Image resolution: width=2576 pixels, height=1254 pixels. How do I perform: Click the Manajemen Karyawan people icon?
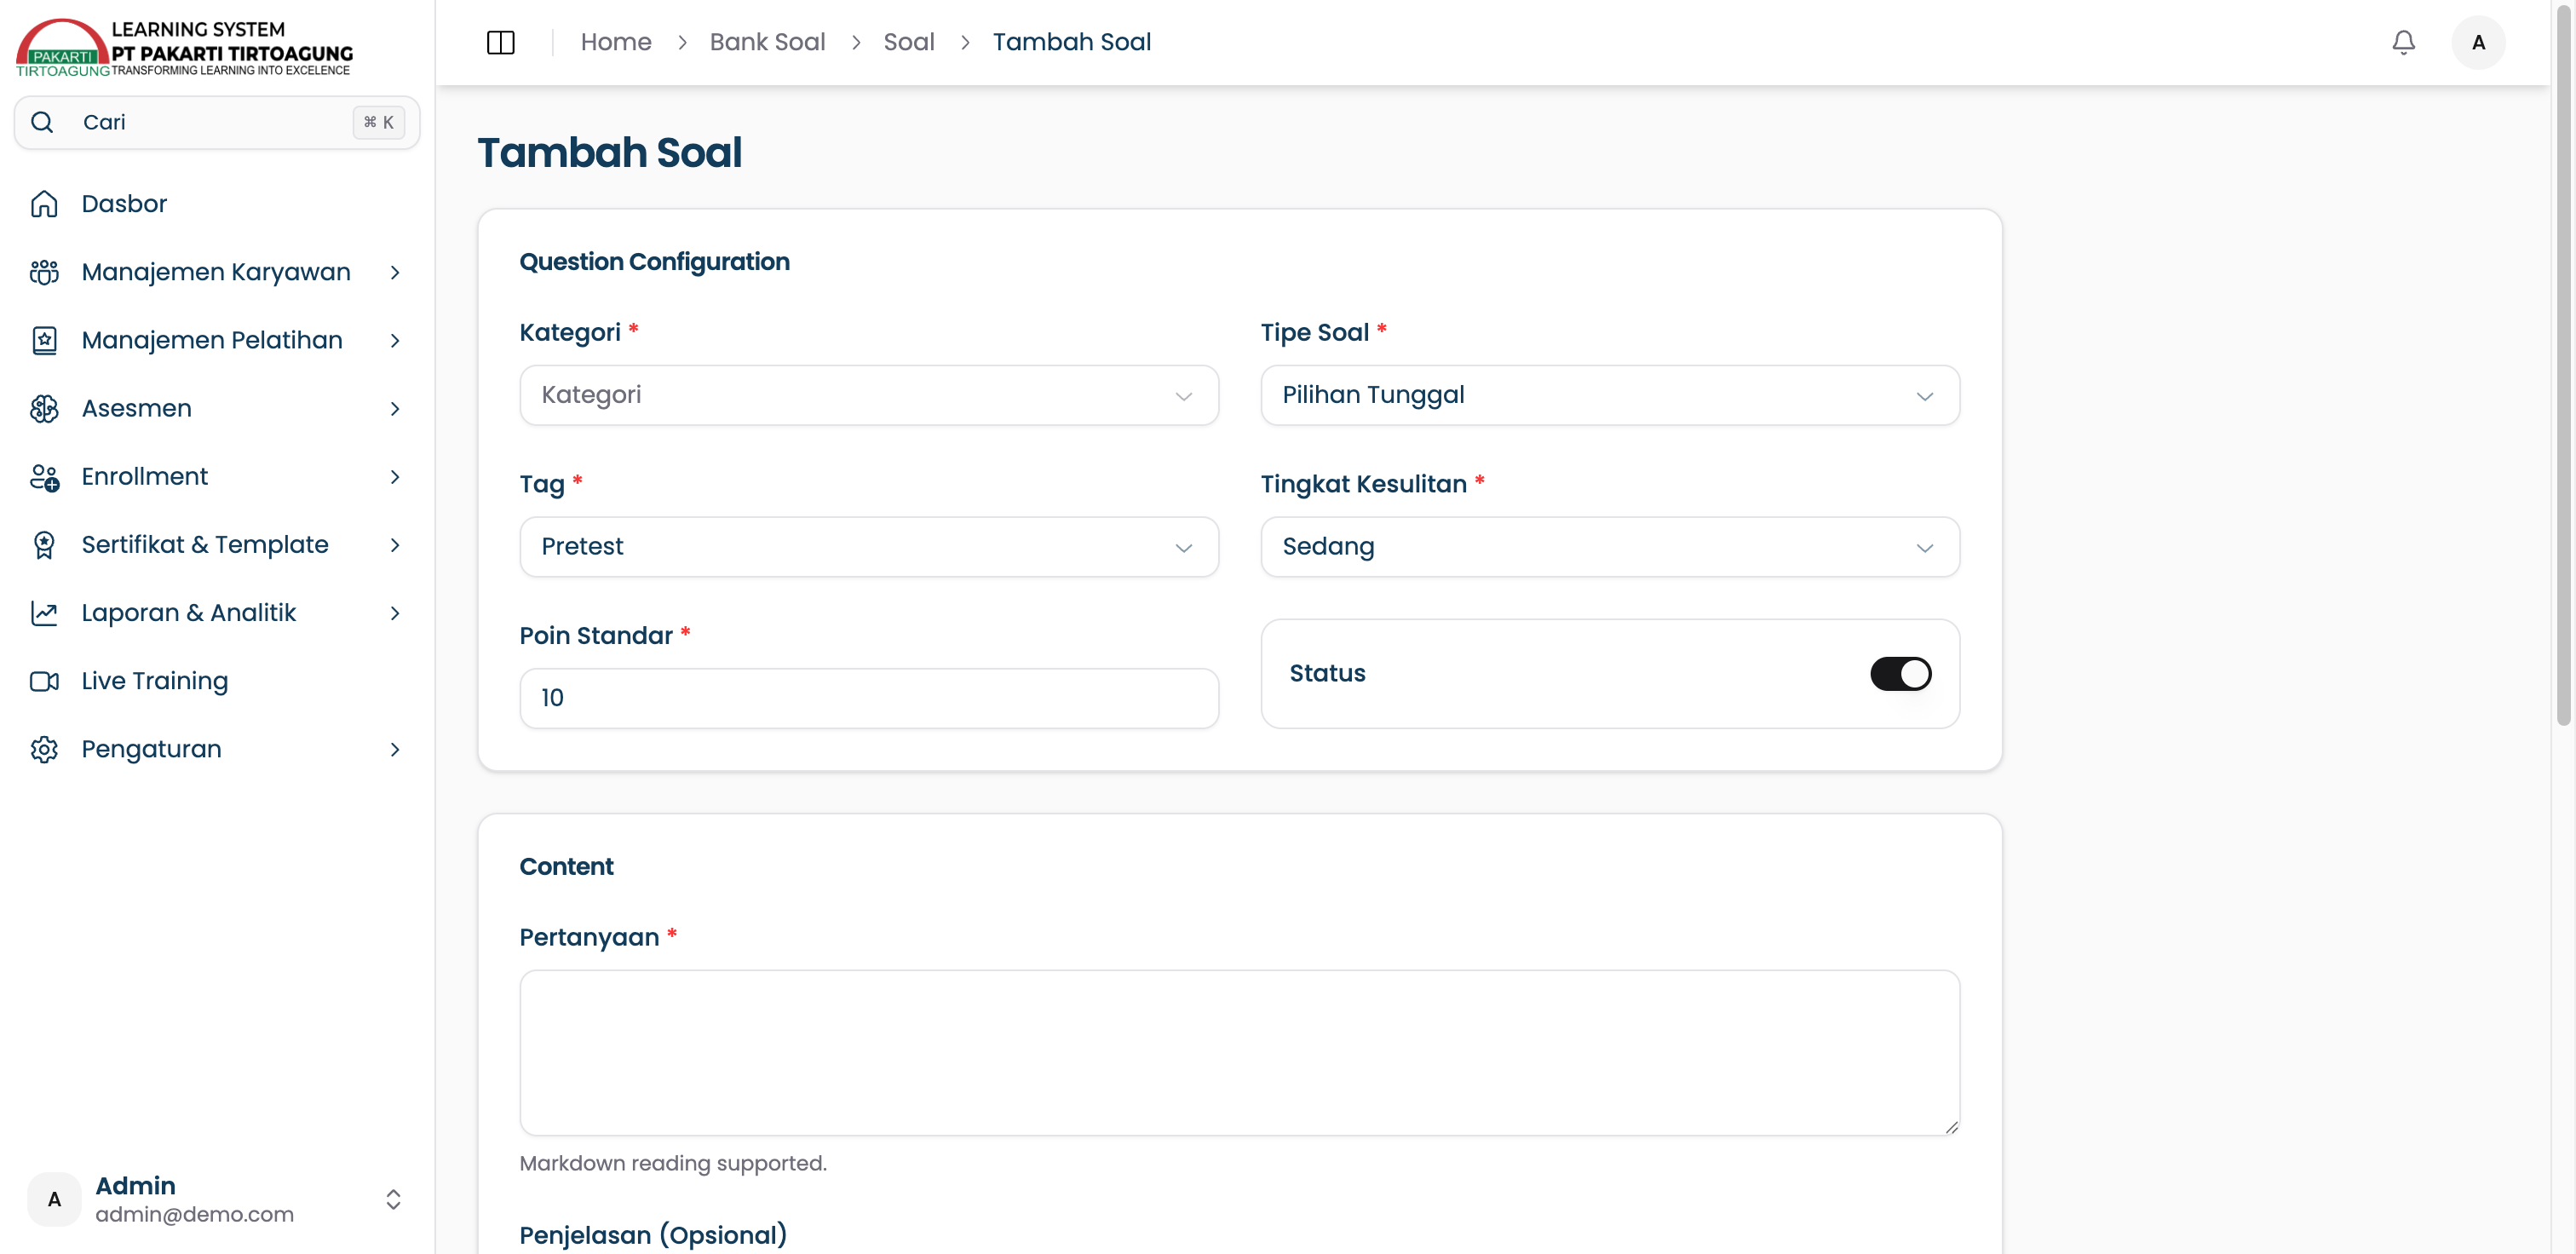coord(44,272)
